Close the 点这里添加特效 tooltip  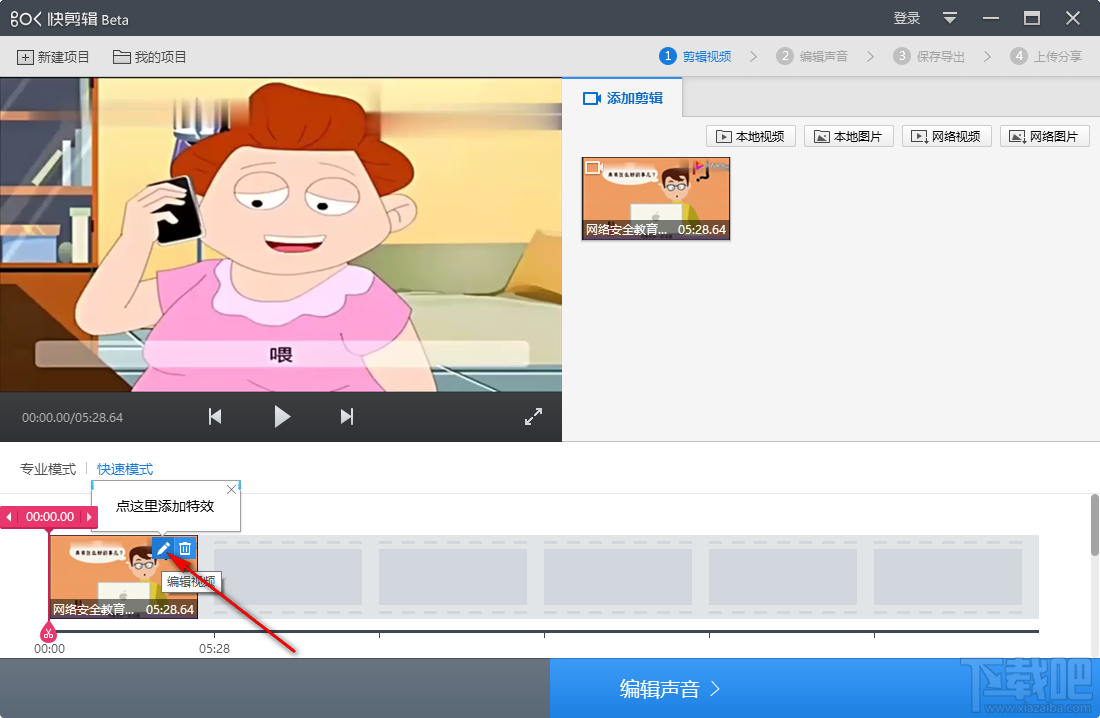(x=232, y=489)
